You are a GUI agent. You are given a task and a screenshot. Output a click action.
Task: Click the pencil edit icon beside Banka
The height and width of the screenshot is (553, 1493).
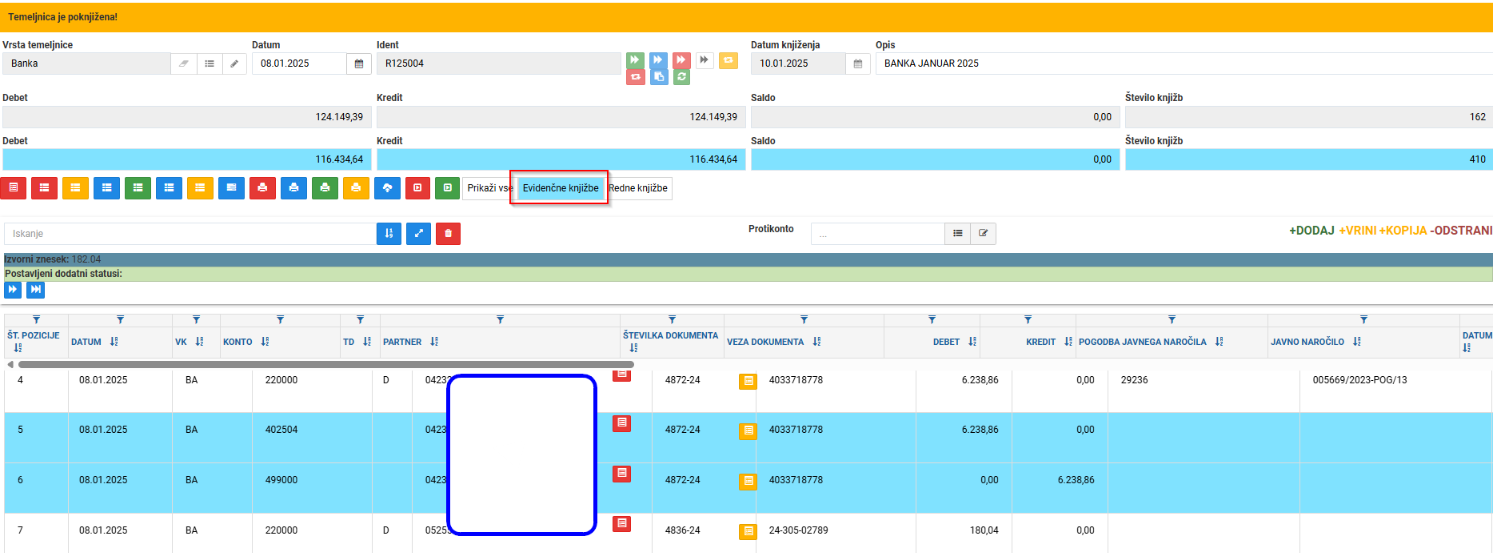point(235,63)
